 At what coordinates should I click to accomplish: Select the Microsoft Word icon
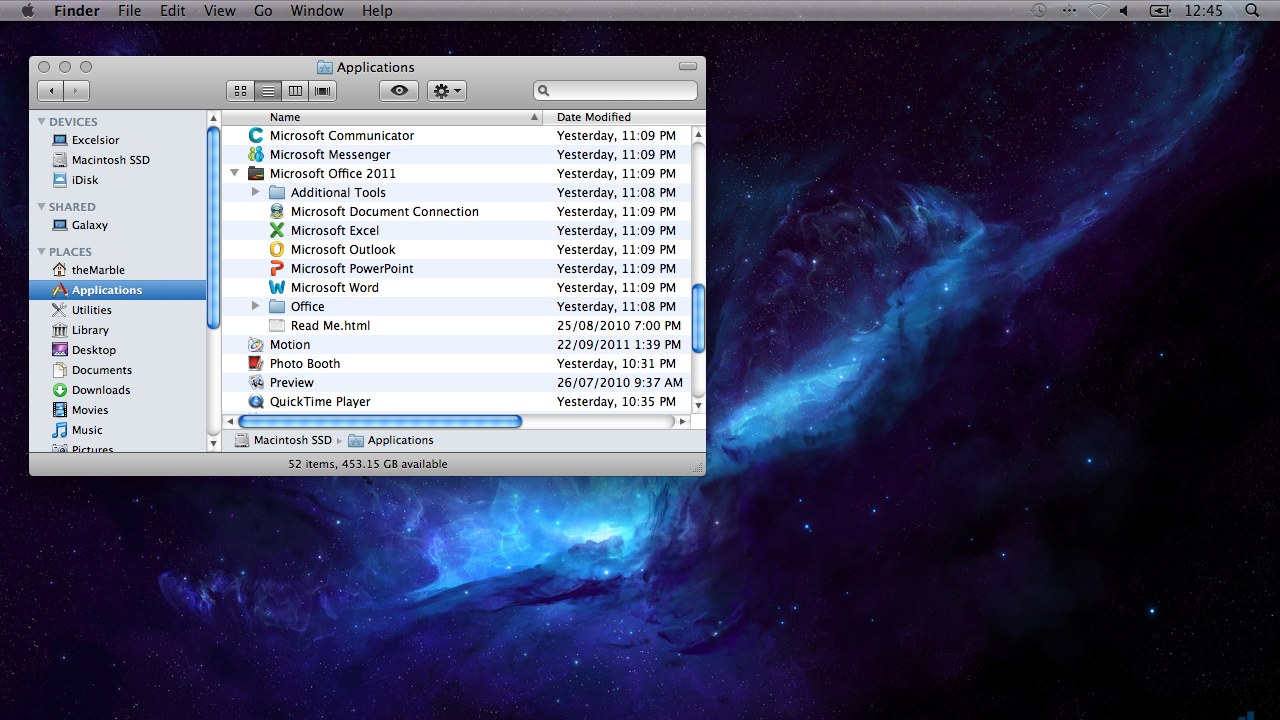point(277,287)
